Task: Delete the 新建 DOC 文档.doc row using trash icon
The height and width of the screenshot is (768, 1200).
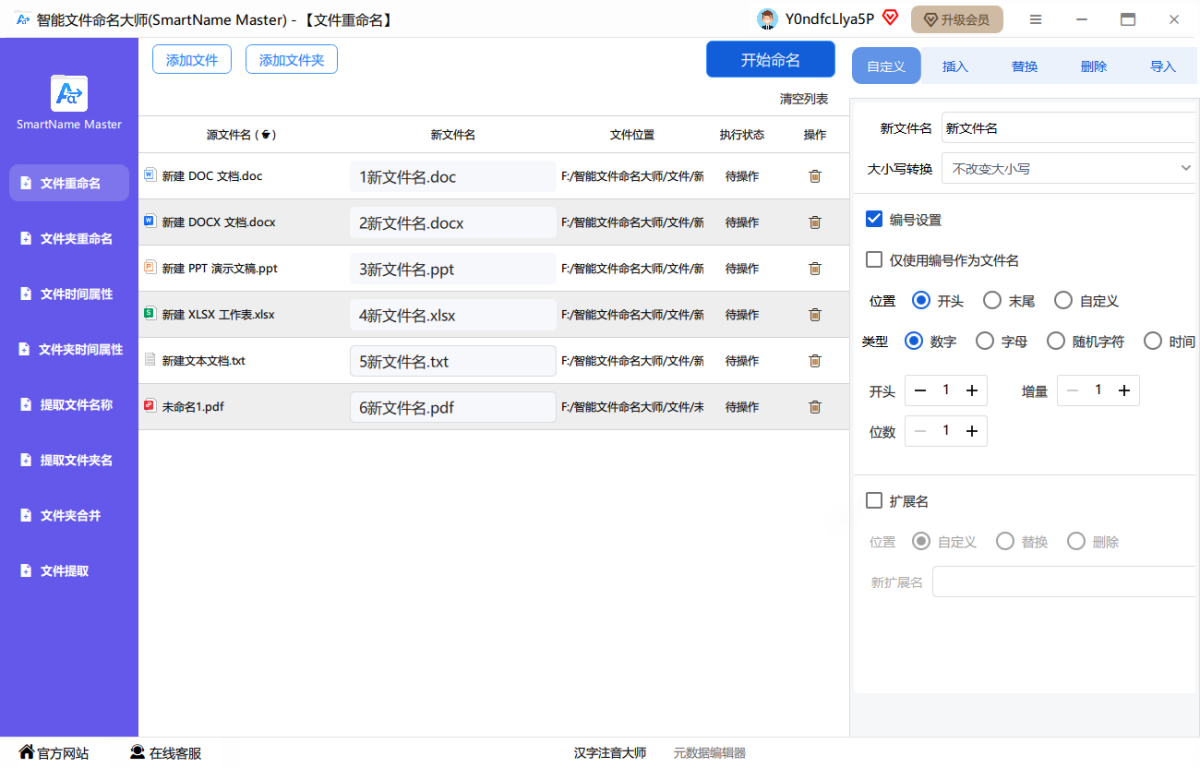Action: click(x=814, y=177)
